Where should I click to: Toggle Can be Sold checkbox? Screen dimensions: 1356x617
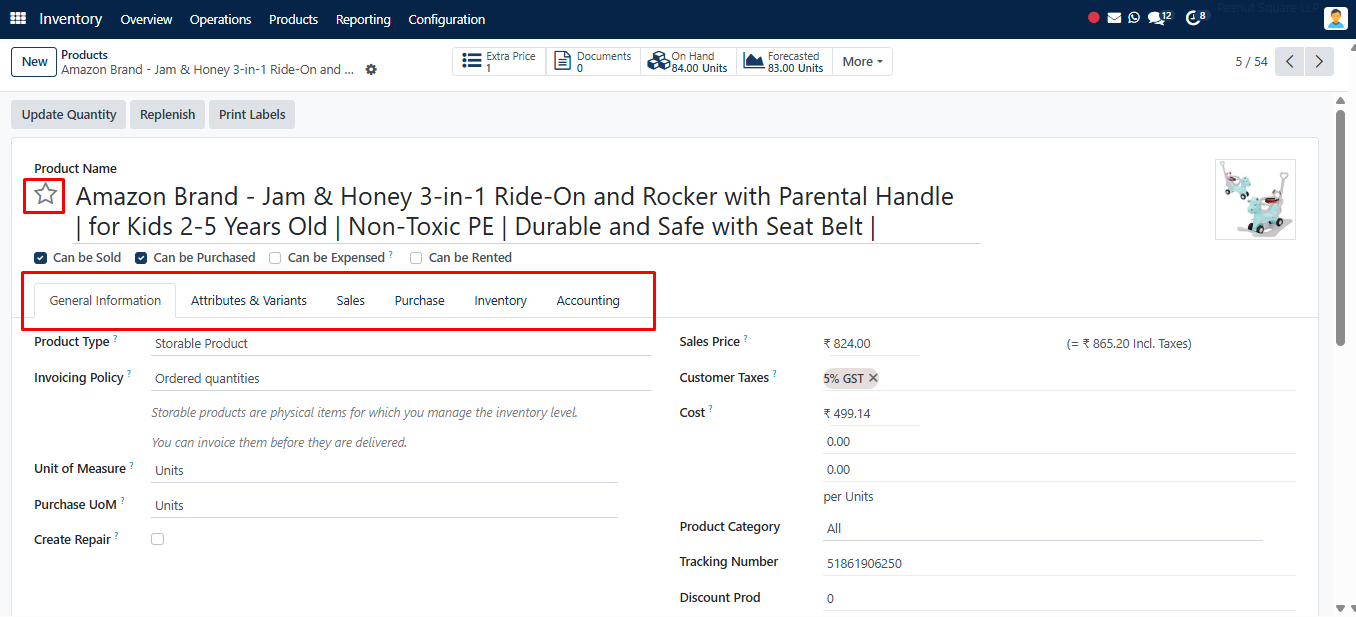point(41,258)
